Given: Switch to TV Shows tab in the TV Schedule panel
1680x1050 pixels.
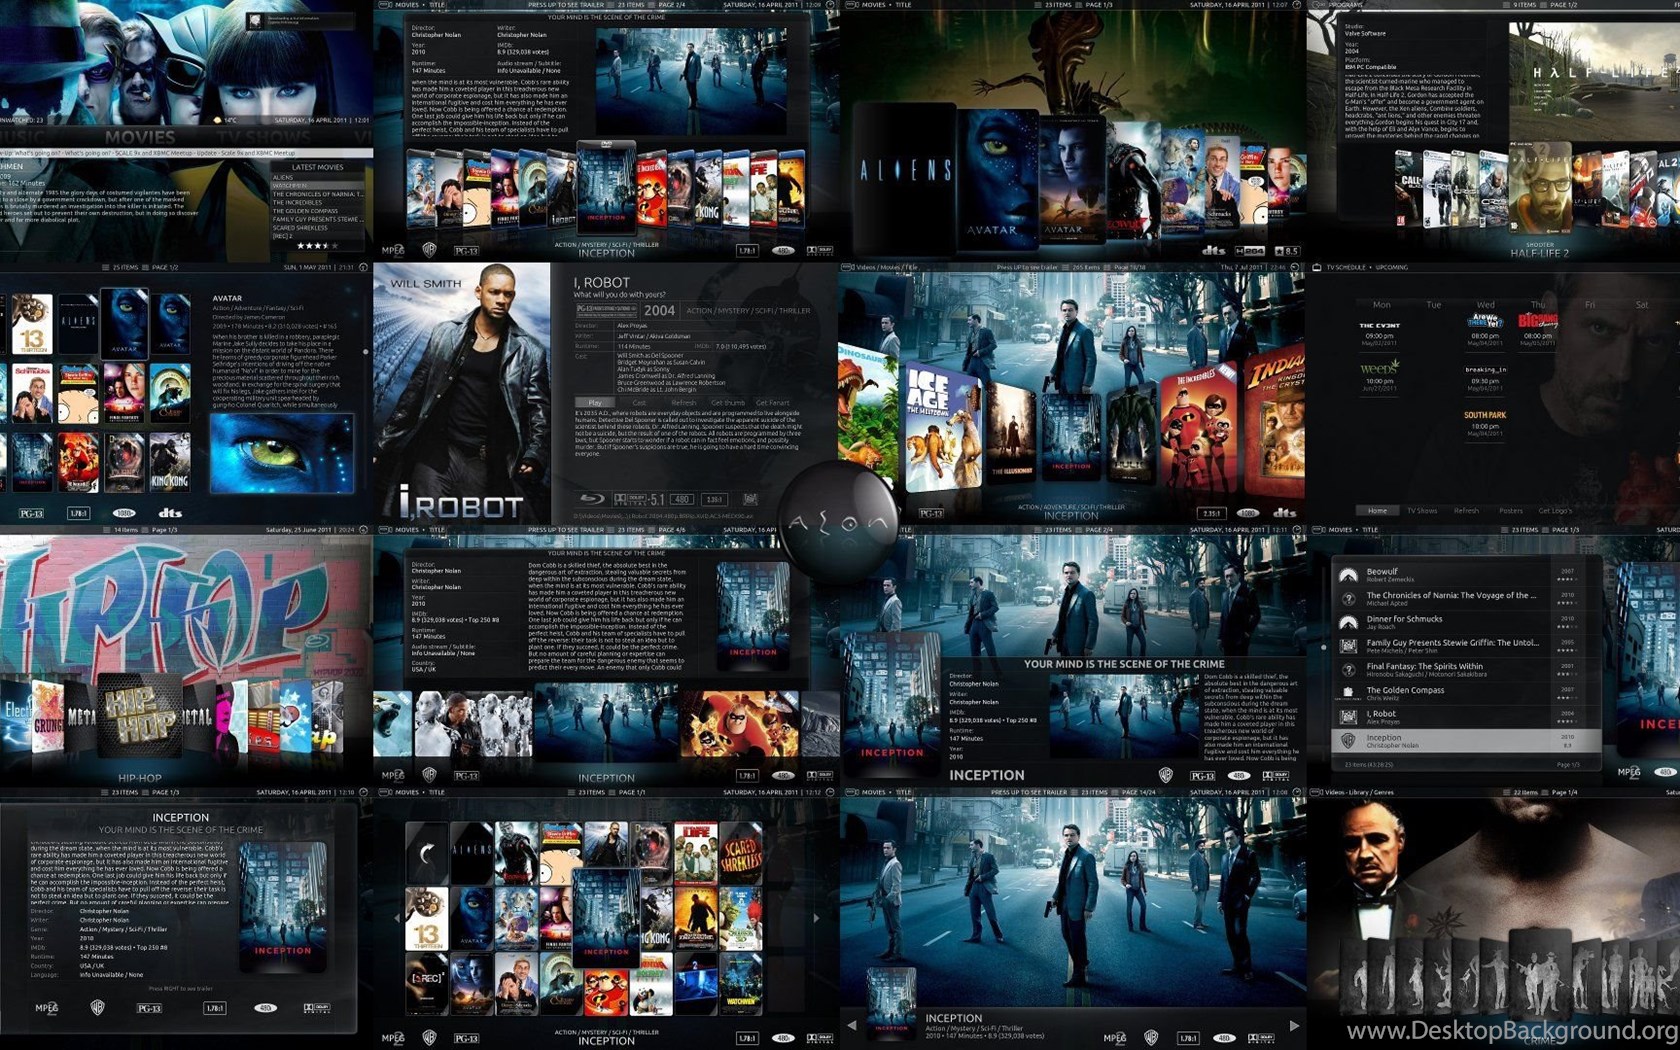Looking at the screenshot, I should click(1421, 510).
